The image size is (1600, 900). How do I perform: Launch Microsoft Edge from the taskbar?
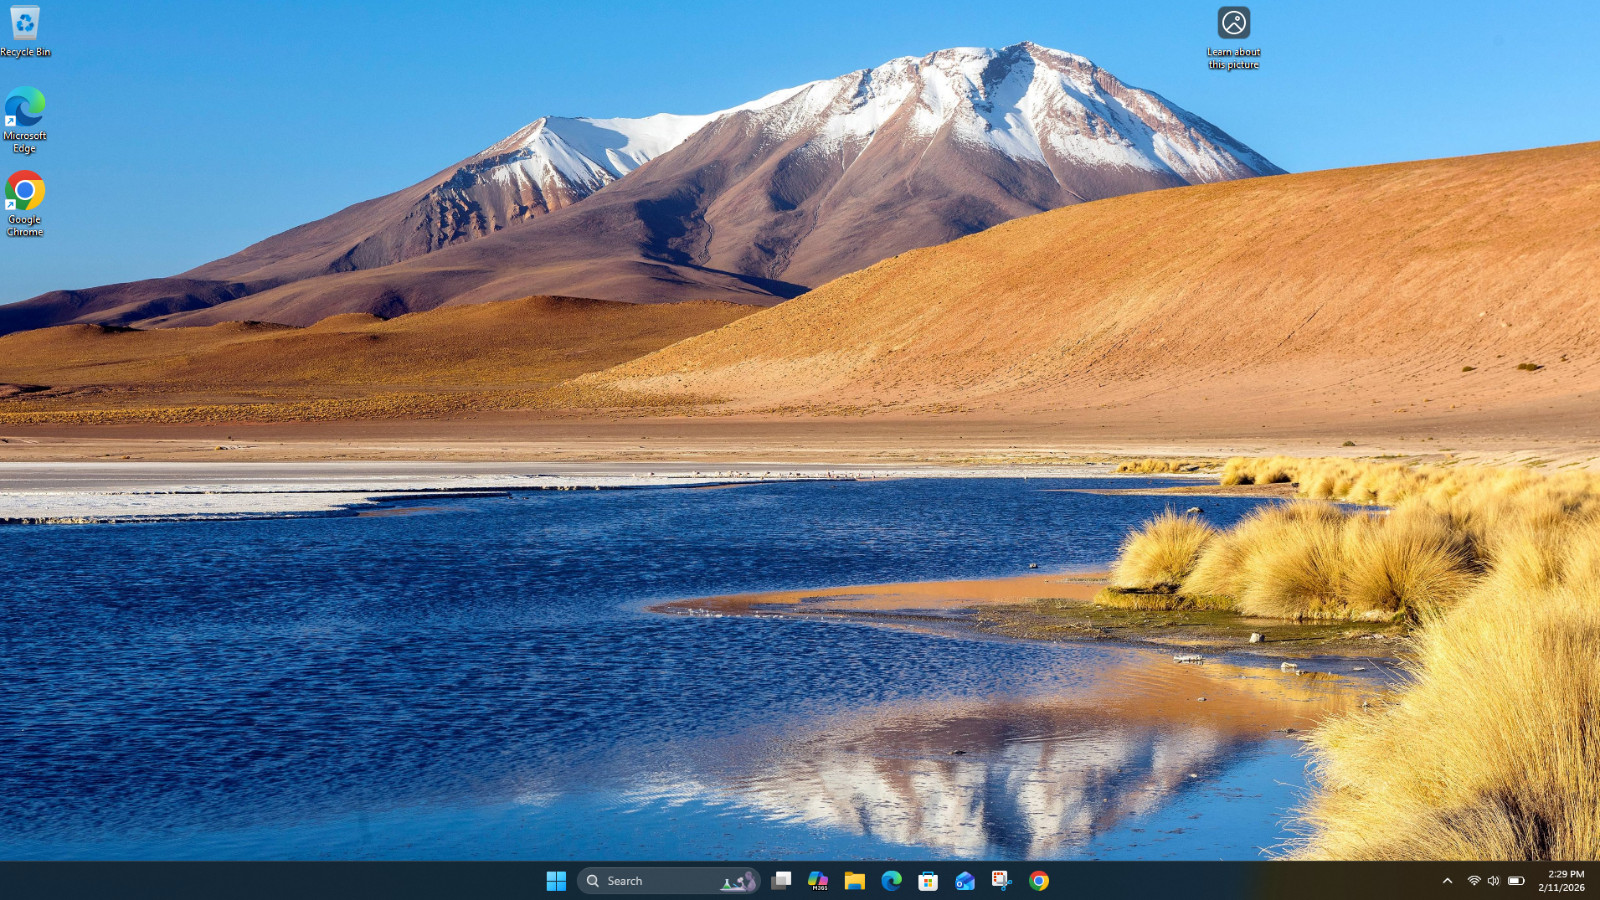click(891, 881)
